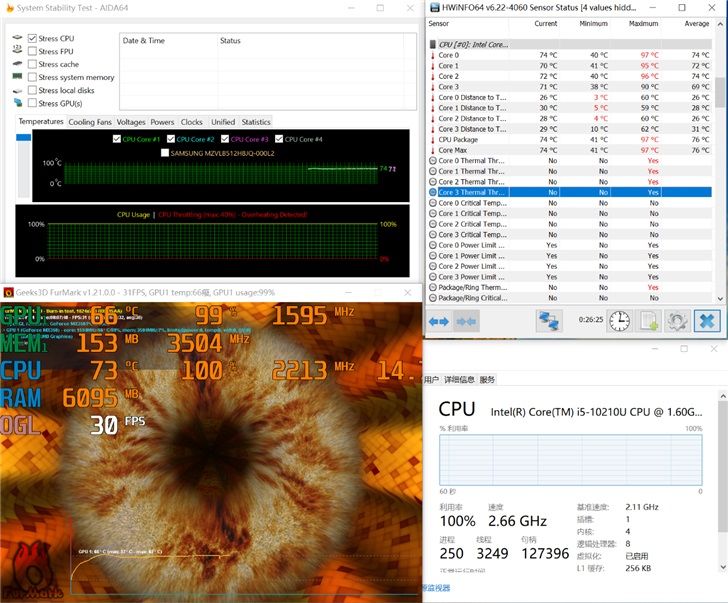
Task: Open the 资源监视器 link at bottom
Action: tap(437, 588)
